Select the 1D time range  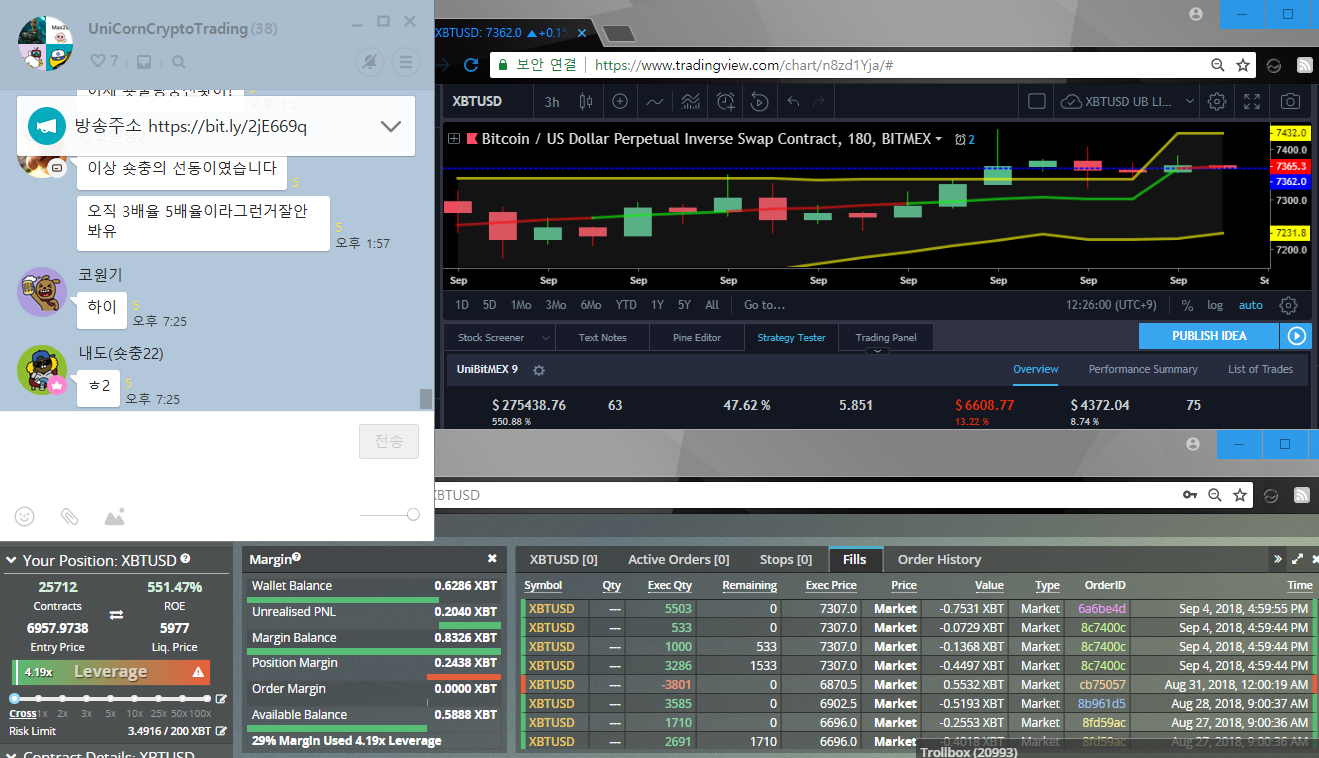(x=462, y=305)
